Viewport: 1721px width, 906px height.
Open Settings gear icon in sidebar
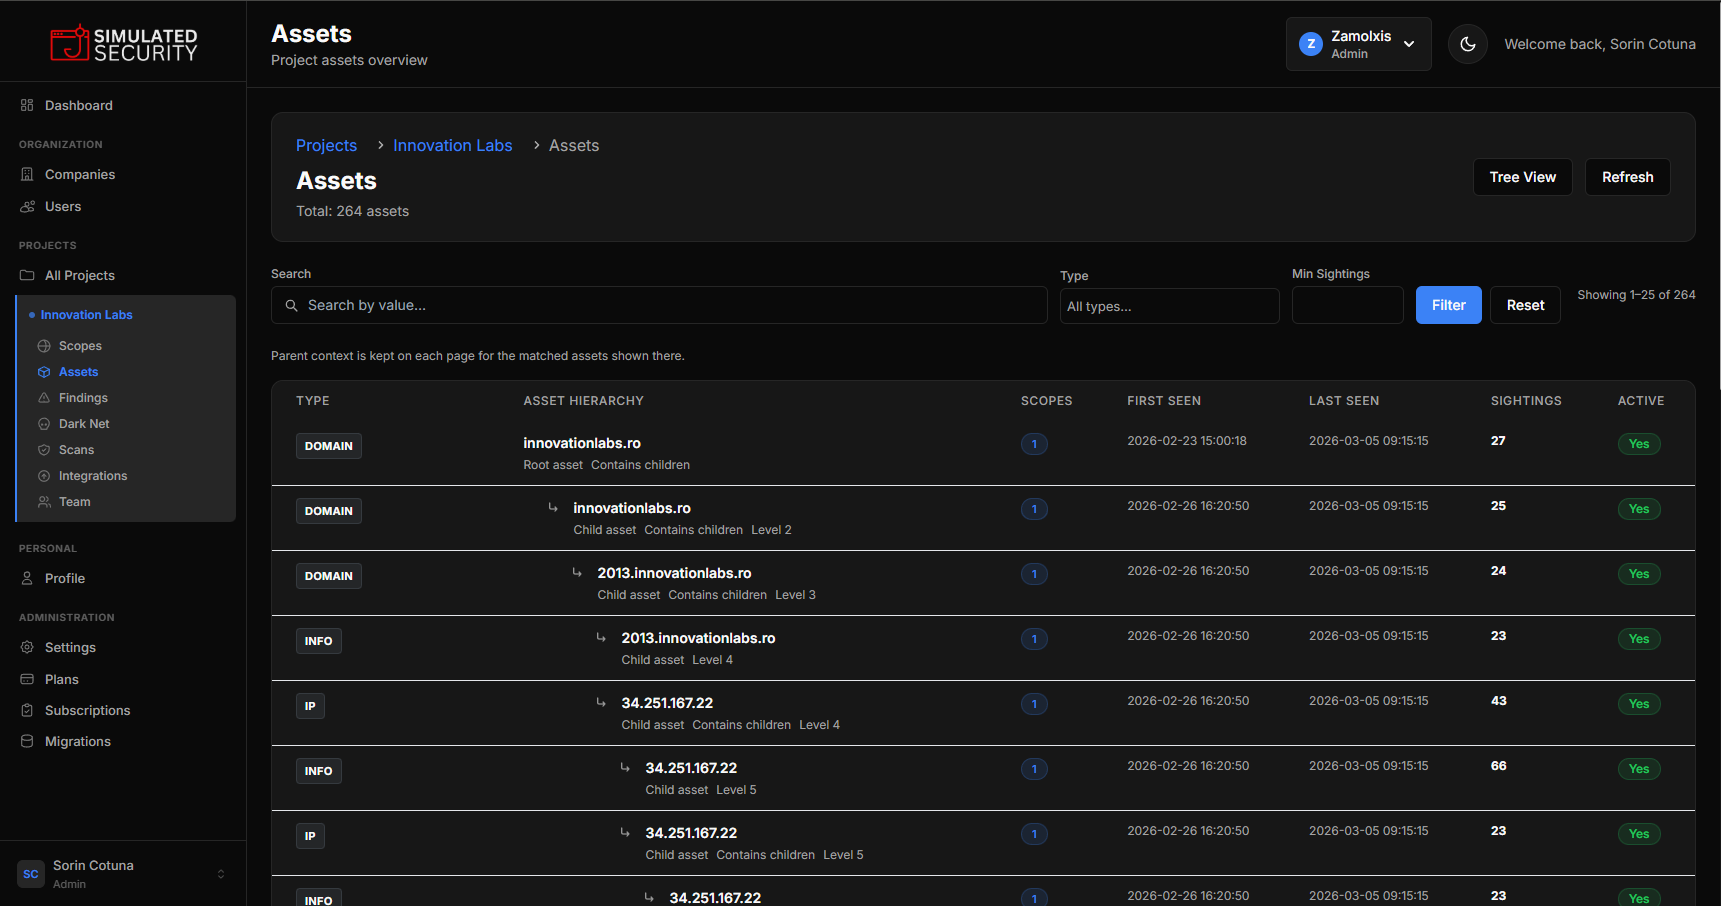27,647
